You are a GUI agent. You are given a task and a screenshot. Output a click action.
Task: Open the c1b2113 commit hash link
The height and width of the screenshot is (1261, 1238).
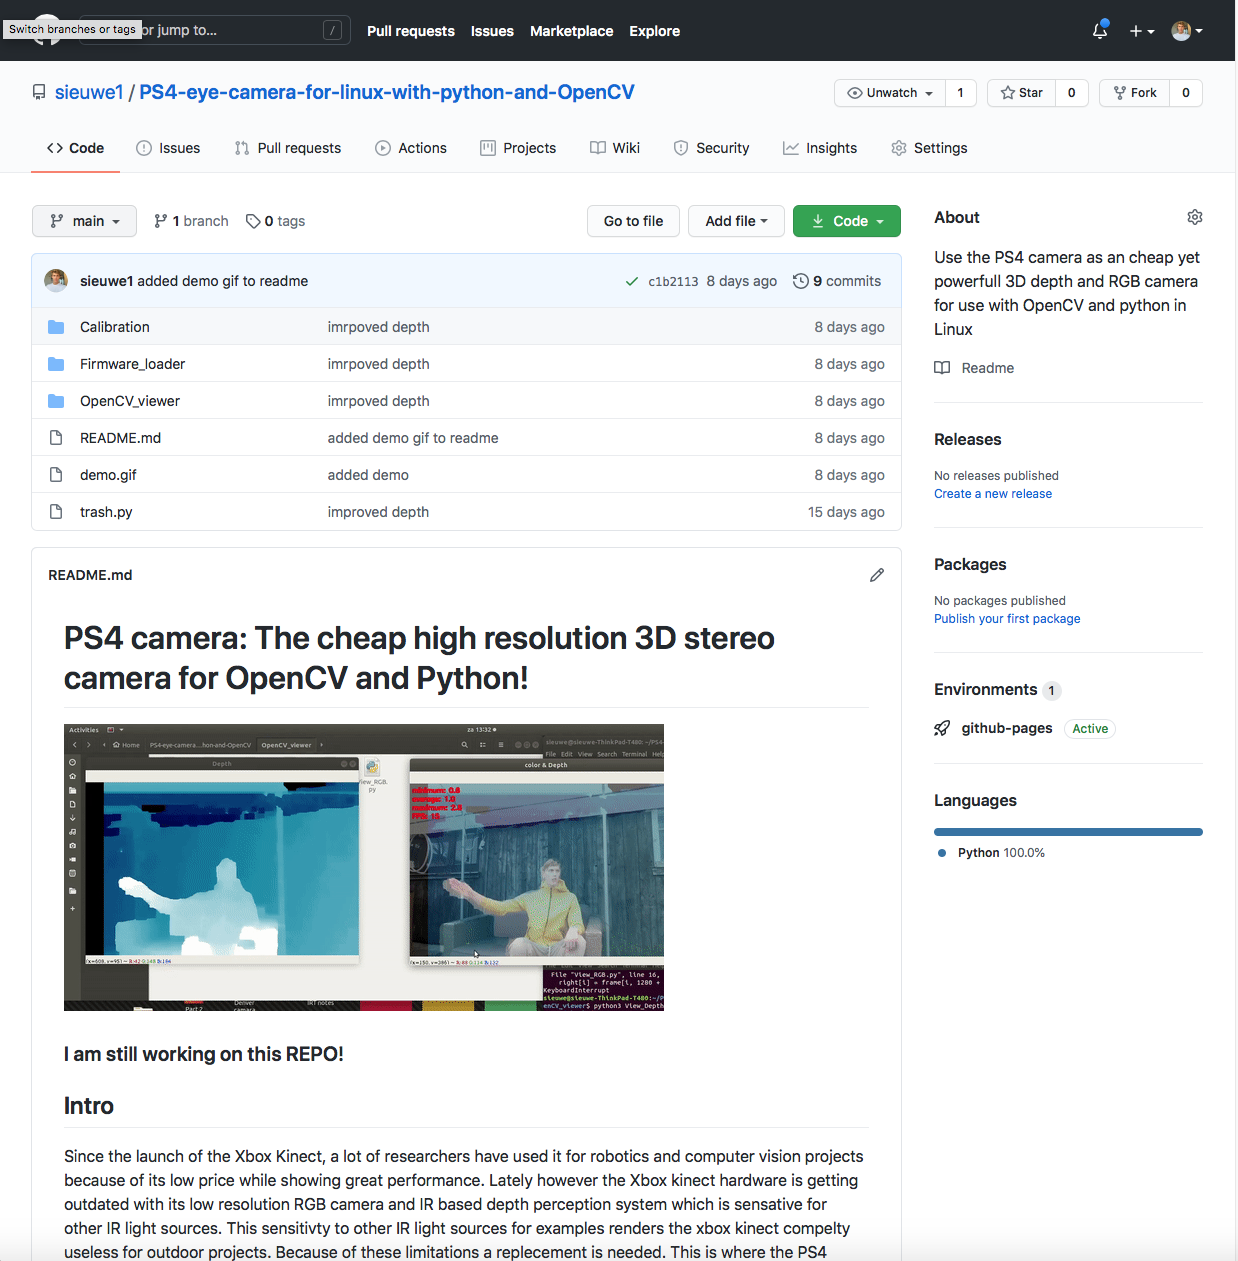coord(673,282)
